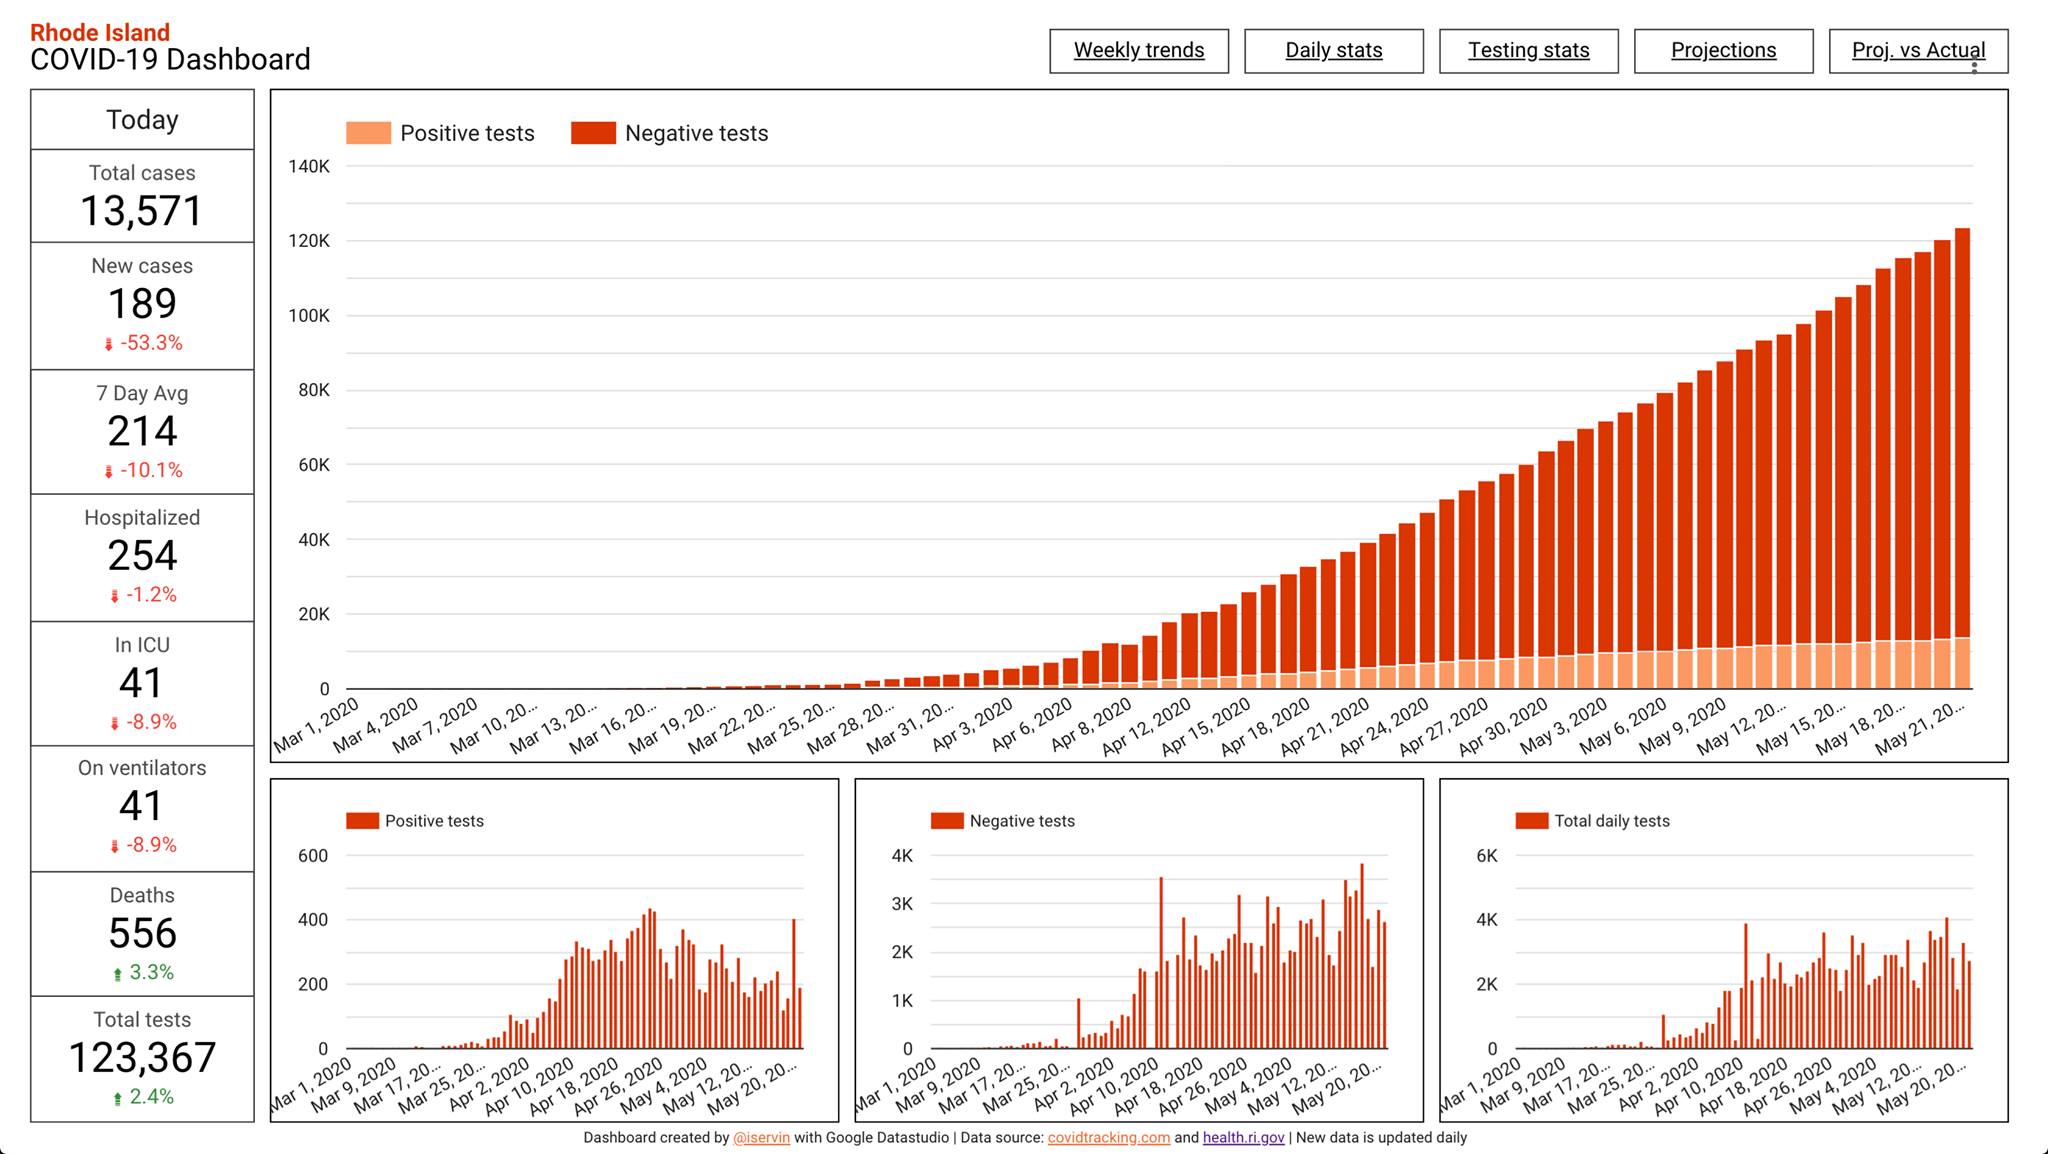
Task: Follow the health.ri.gov link
Action: [1243, 1138]
